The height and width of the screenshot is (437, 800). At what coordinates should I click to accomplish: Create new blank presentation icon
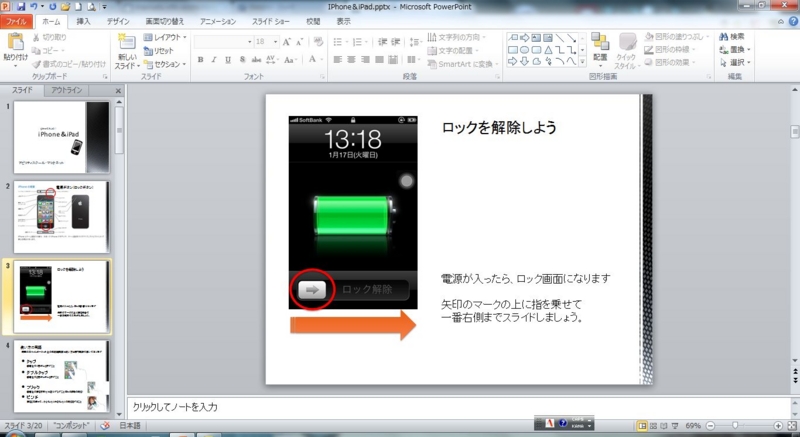[x=79, y=7]
